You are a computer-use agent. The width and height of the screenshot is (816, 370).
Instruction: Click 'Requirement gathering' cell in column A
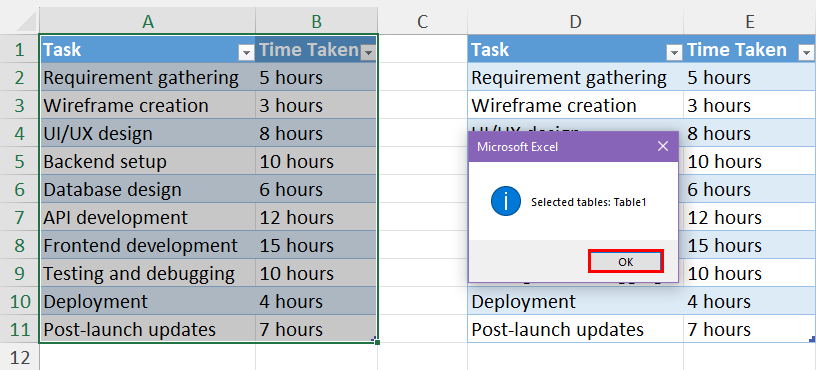(148, 78)
